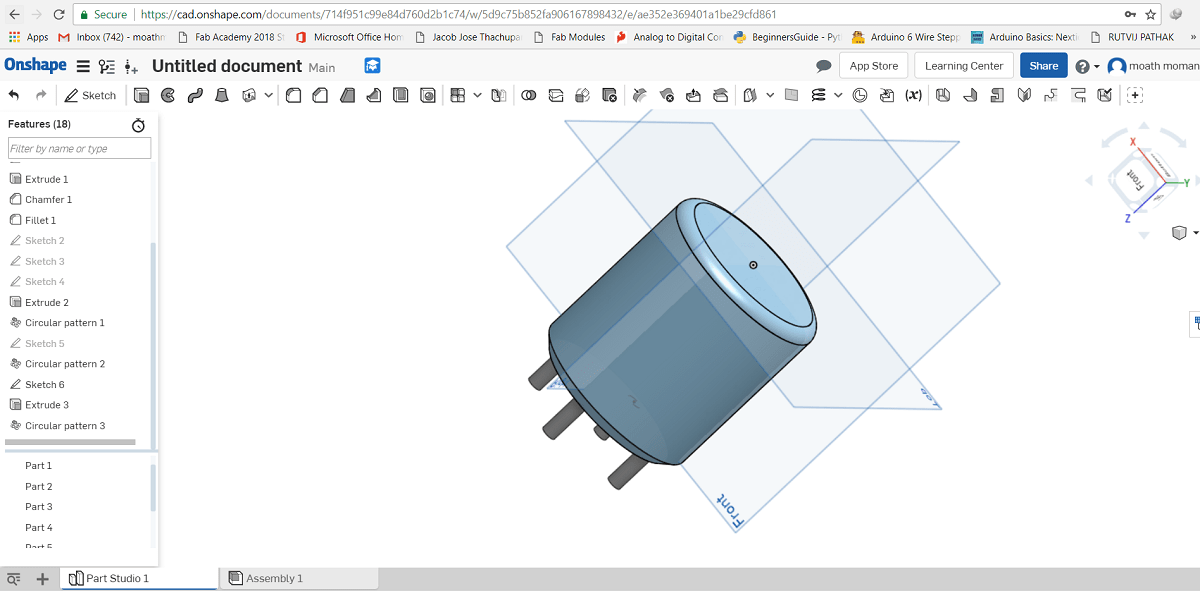Image resolution: width=1200 pixels, height=591 pixels.
Task: Click the Front face of the view cube
Action: 1134,178
